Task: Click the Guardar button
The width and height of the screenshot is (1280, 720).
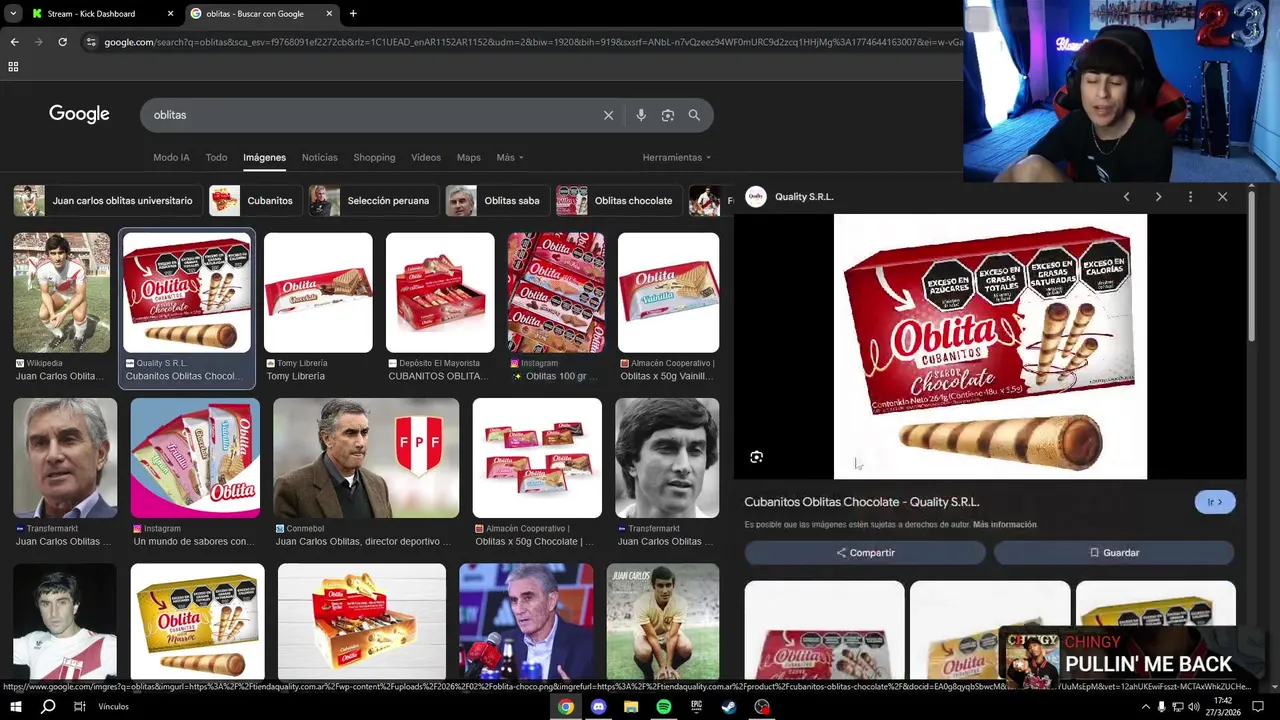Action: [x=1114, y=552]
